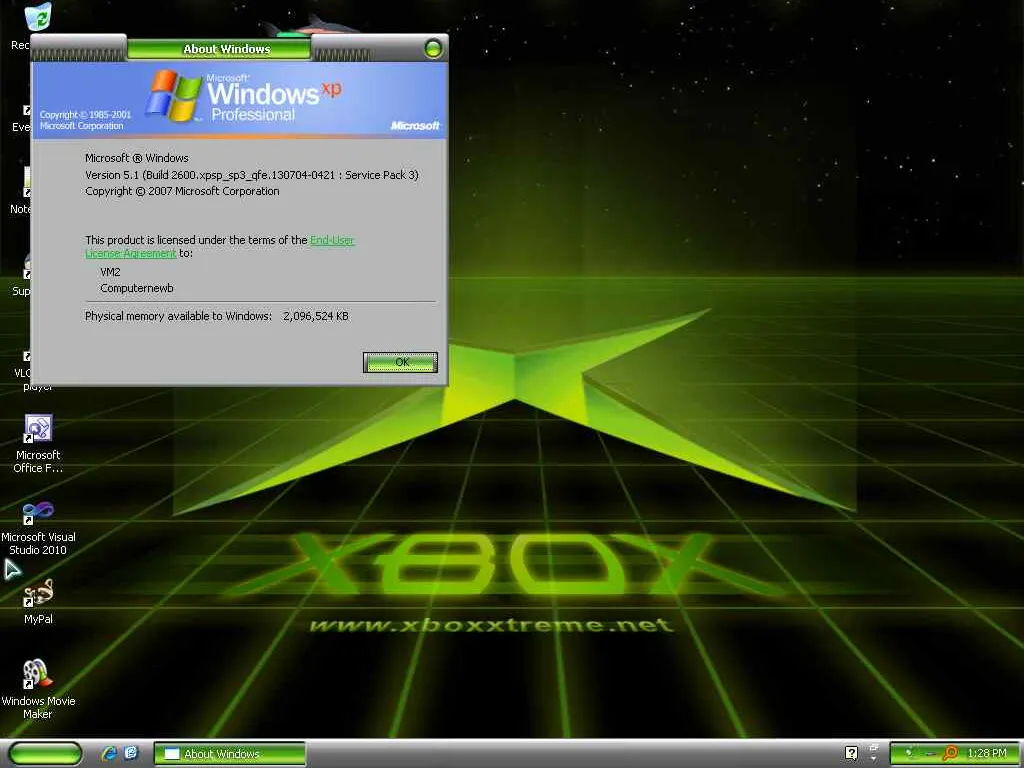The width and height of the screenshot is (1024, 768).
Task: Click the orange magnifier tray icon
Action: (x=950, y=754)
